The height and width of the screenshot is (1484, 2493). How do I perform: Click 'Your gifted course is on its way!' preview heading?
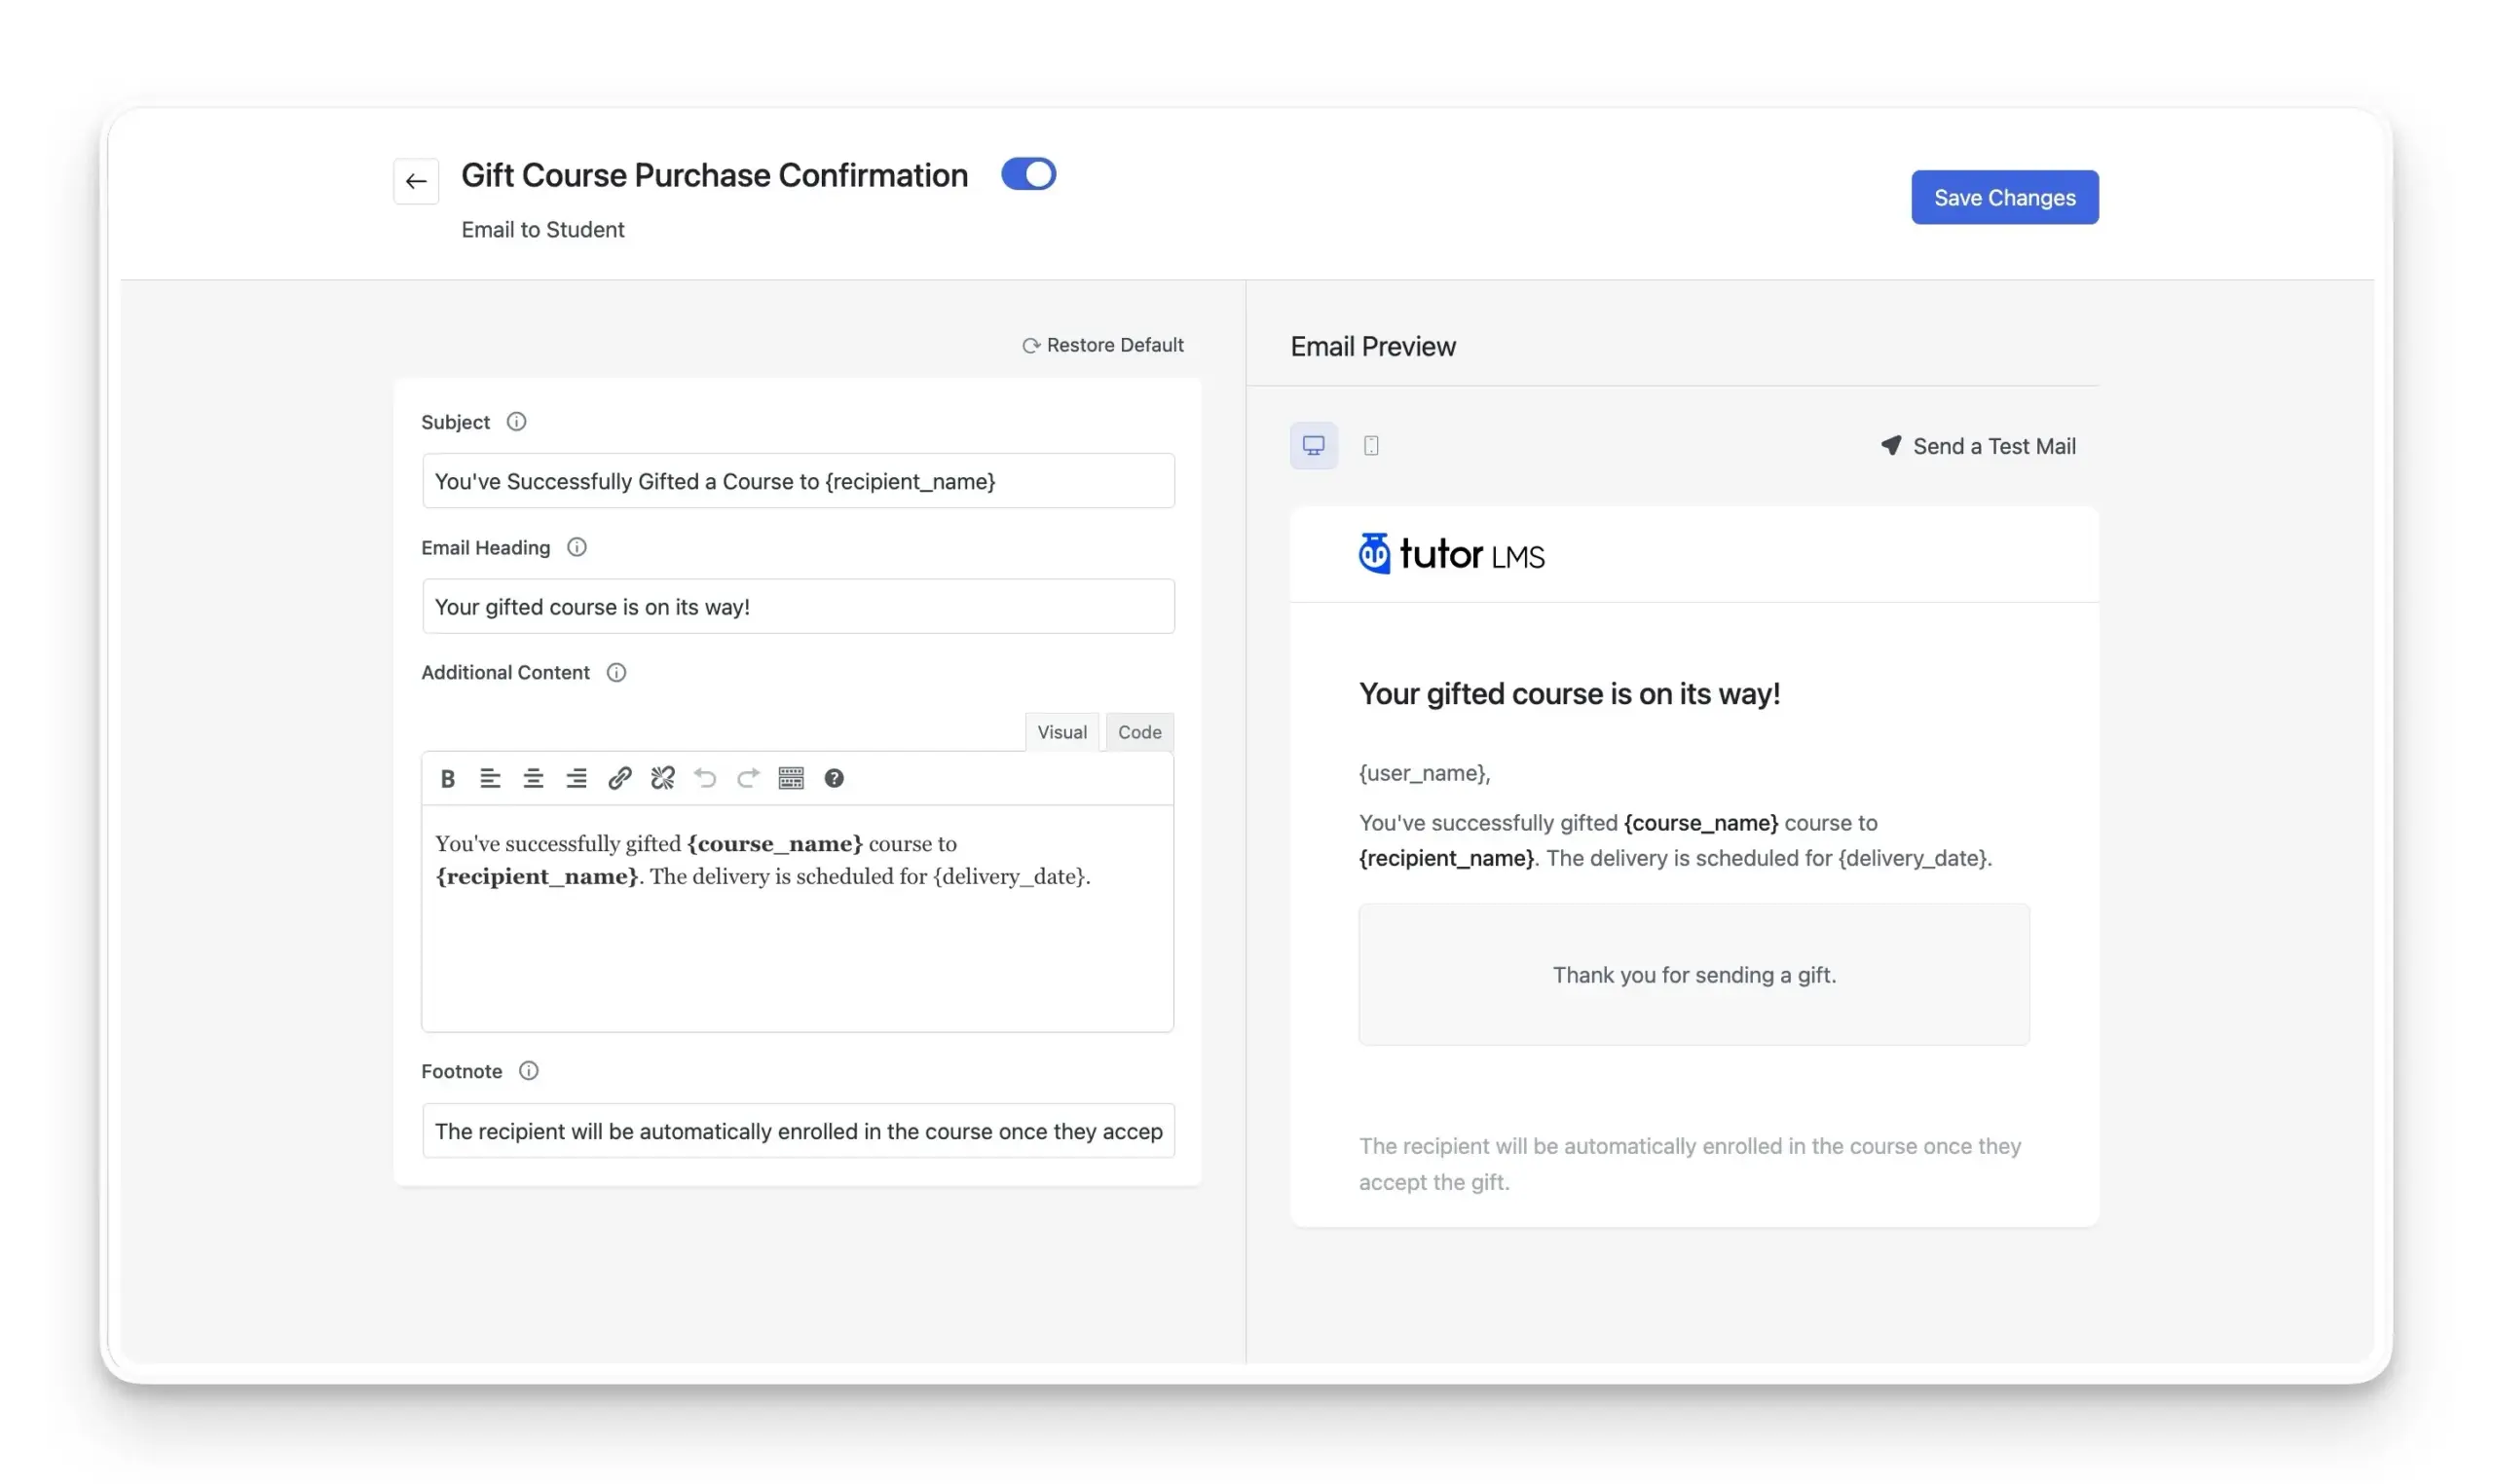pos(1569,694)
